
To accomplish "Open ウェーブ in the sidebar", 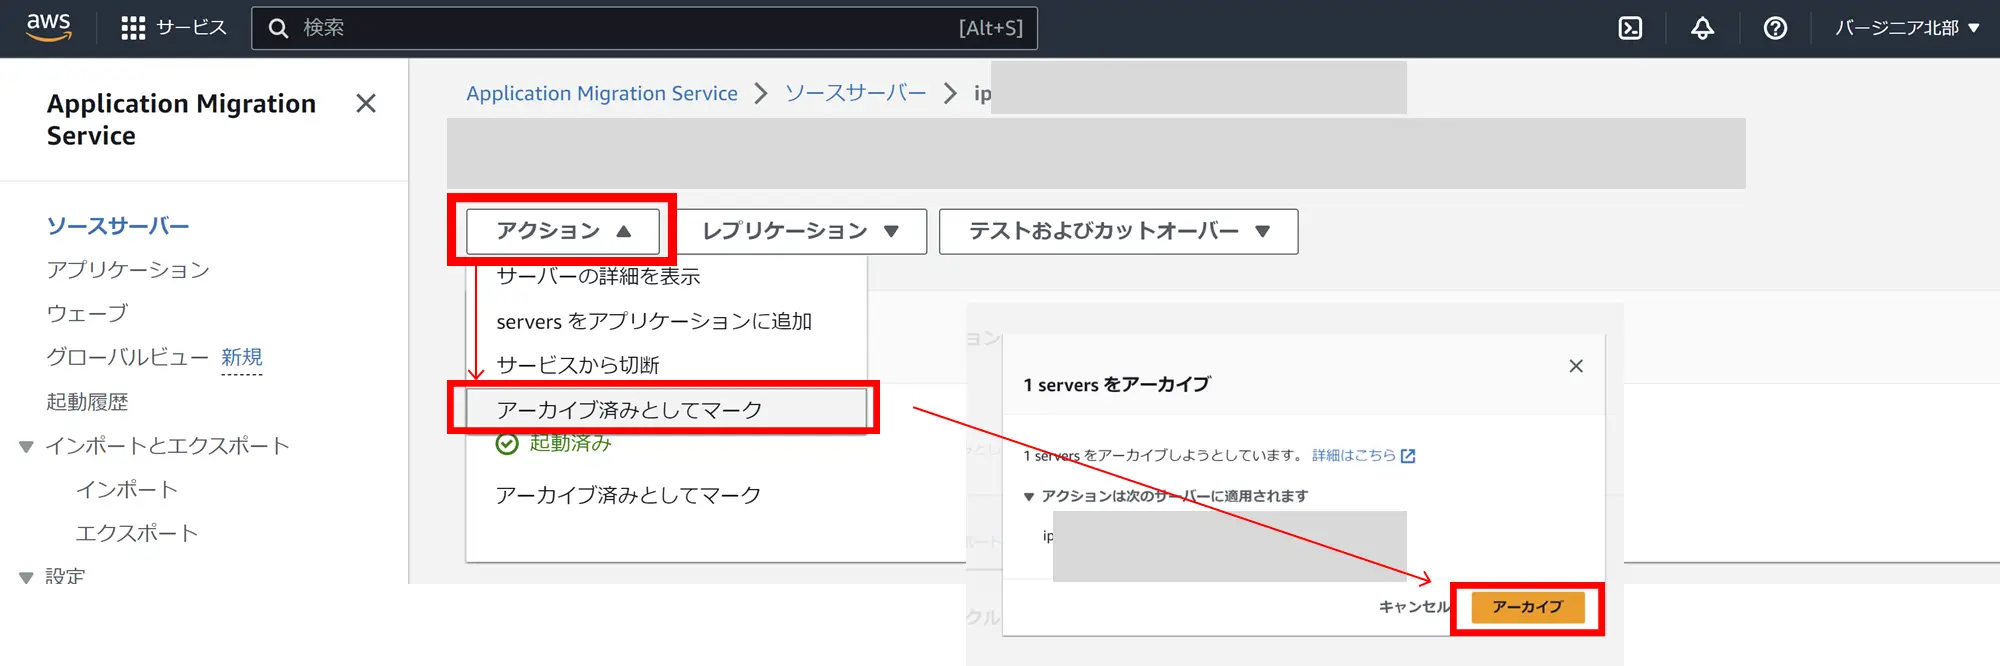I will tap(87, 314).
